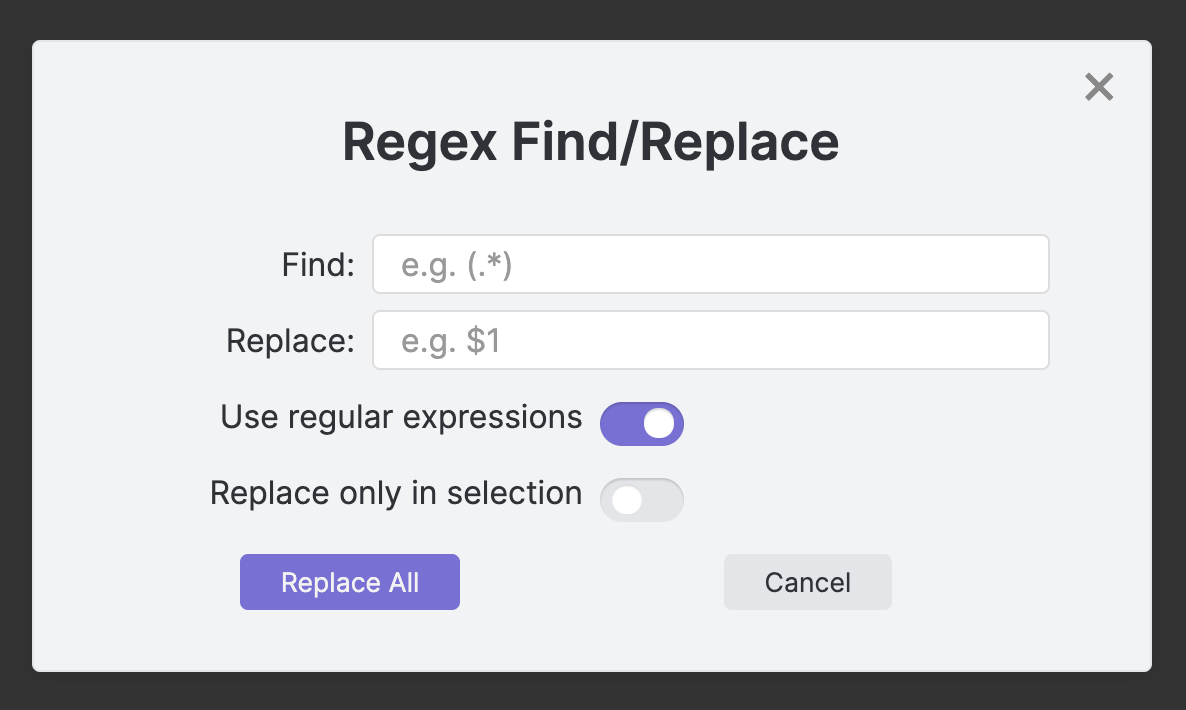Click the 'Replace:' label
The height and width of the screenshot is (710, 1186).
click(289, 340)
